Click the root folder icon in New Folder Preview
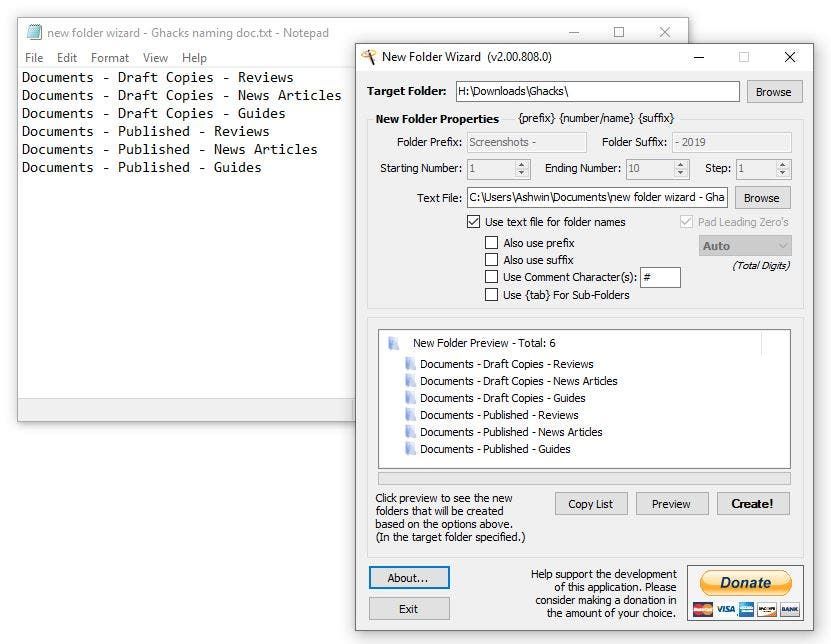 [393, 343]
